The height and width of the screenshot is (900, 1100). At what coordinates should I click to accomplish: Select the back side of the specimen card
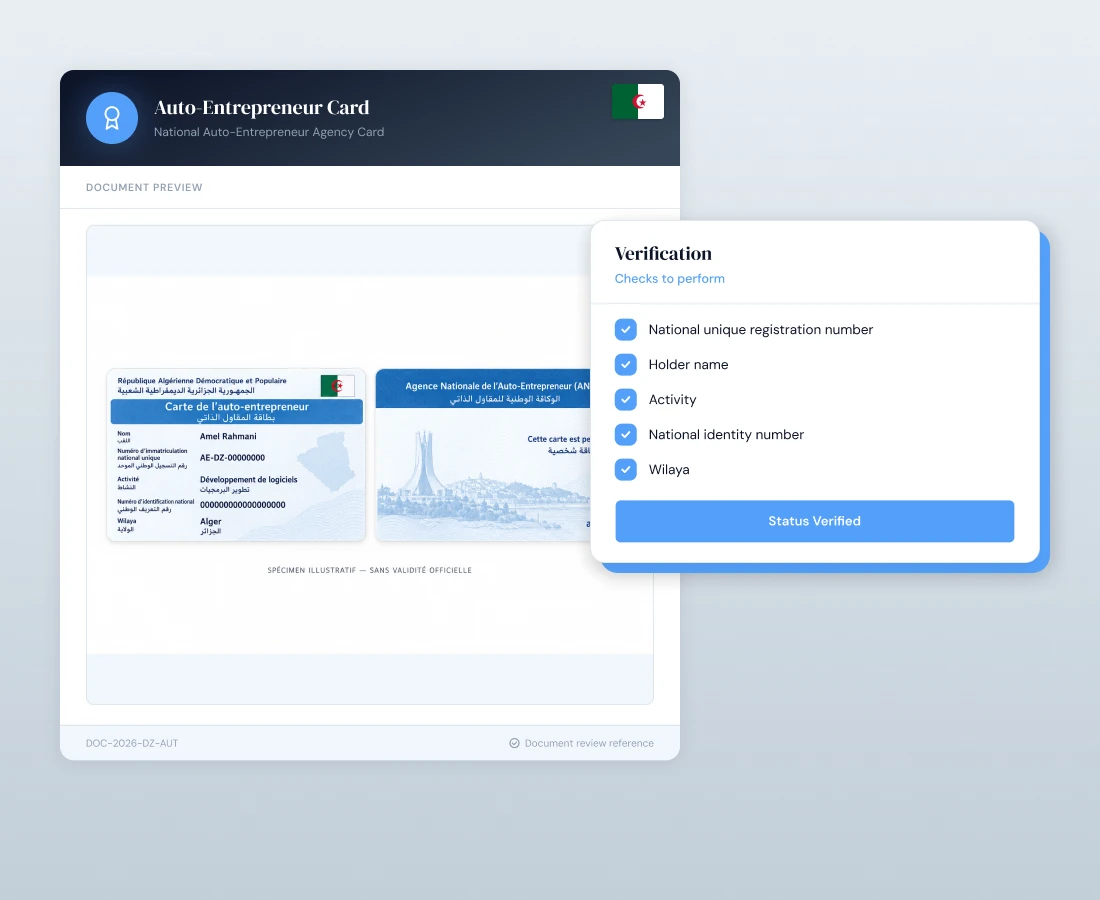tap(483, 455)
